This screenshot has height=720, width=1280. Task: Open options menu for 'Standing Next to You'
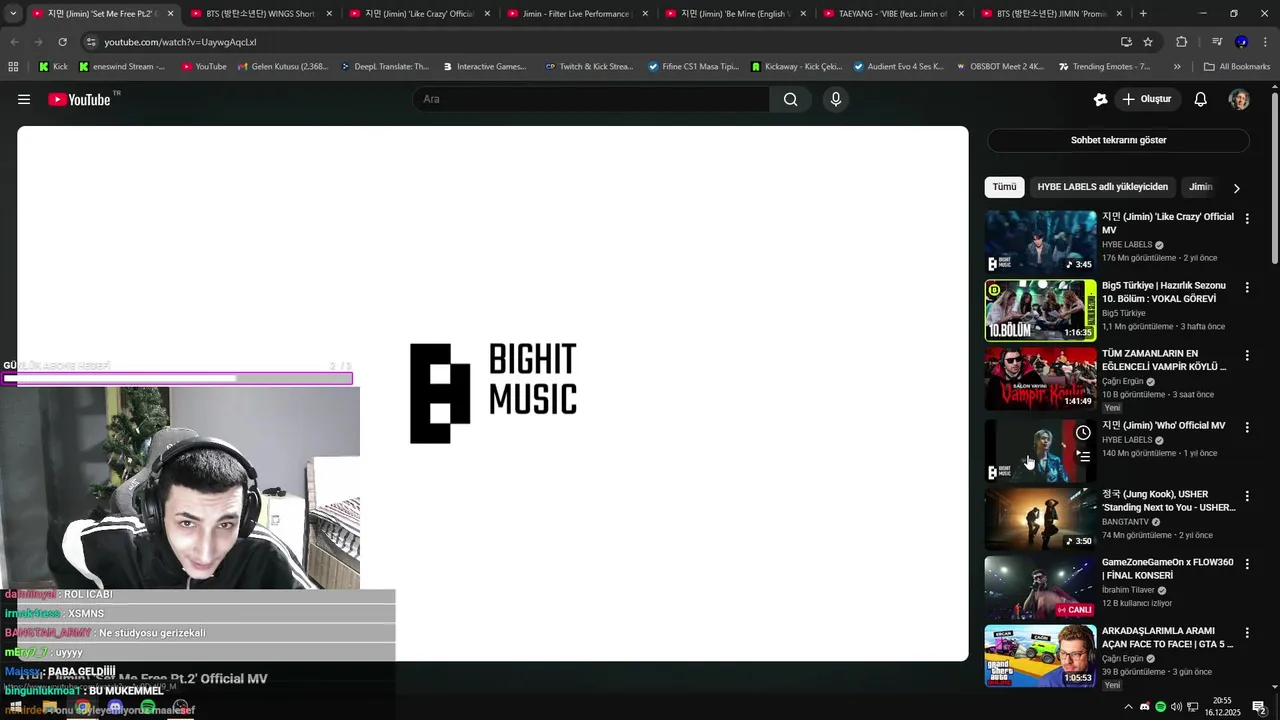[x=1247, y=496]
